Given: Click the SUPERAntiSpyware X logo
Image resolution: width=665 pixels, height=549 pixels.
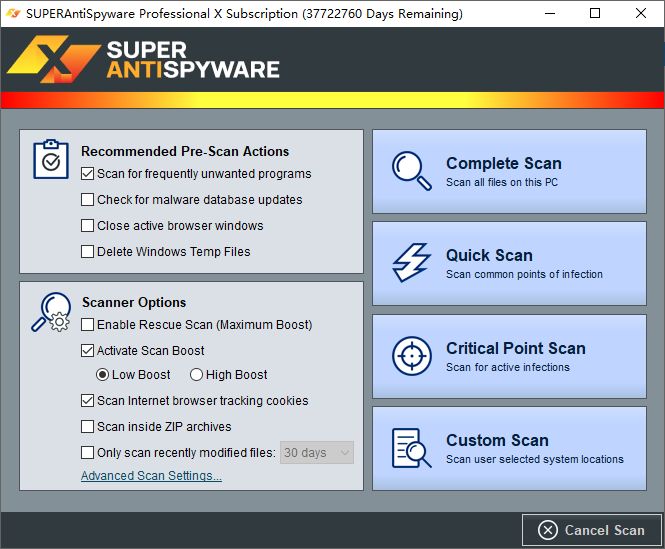Looking at the screenshot, I should point(54,59).
